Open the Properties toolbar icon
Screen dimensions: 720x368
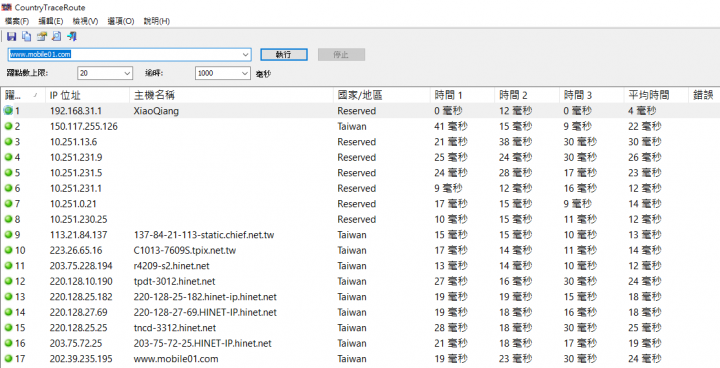(x=42, y=36)
